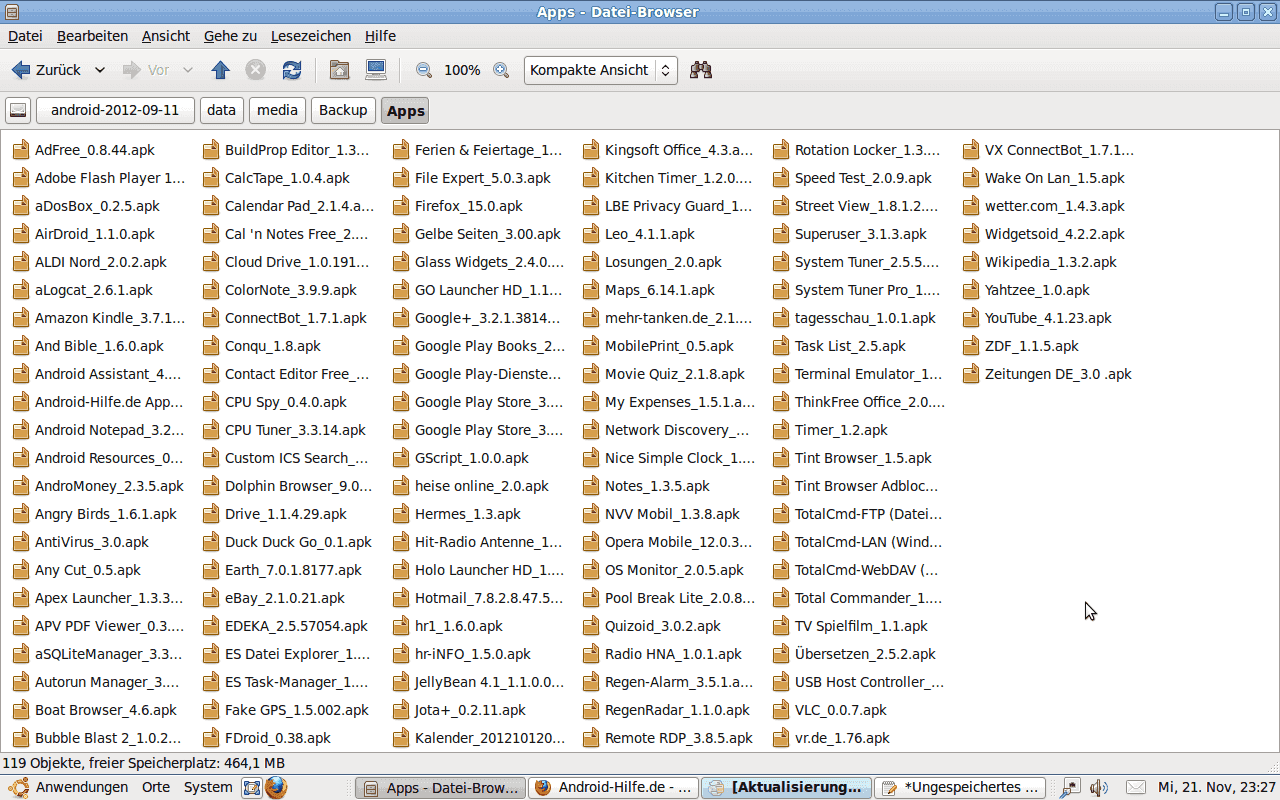
Task: Open the volume speaker tray icon
Action: pos(1099,787)
